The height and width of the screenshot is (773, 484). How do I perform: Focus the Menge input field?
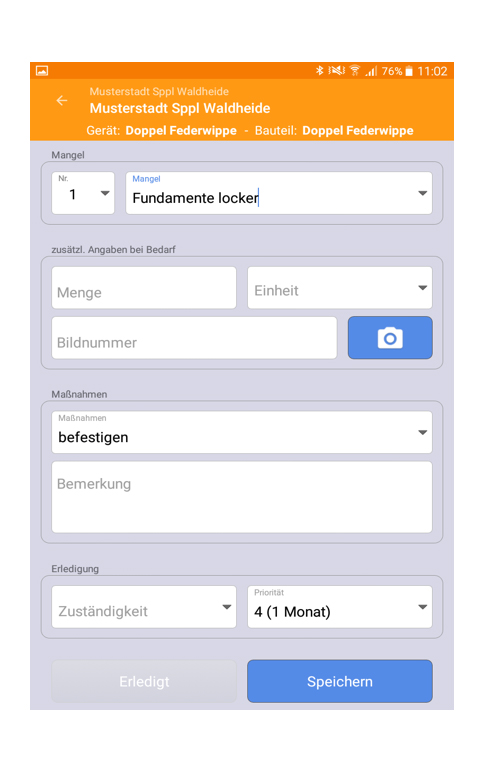click(x=144, y=288)
